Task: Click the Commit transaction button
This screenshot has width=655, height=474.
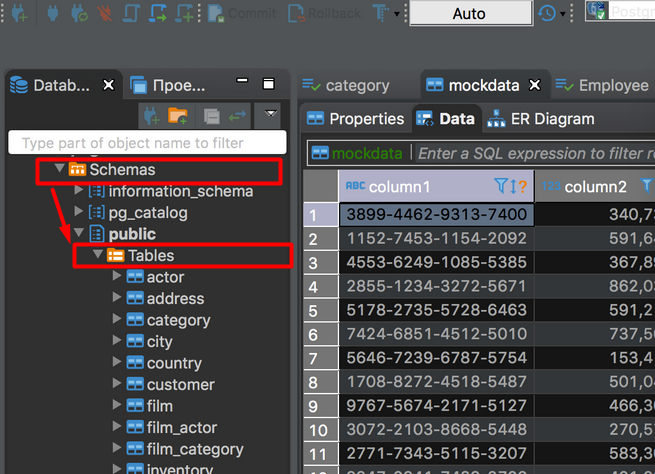Action: coord(242,13)
